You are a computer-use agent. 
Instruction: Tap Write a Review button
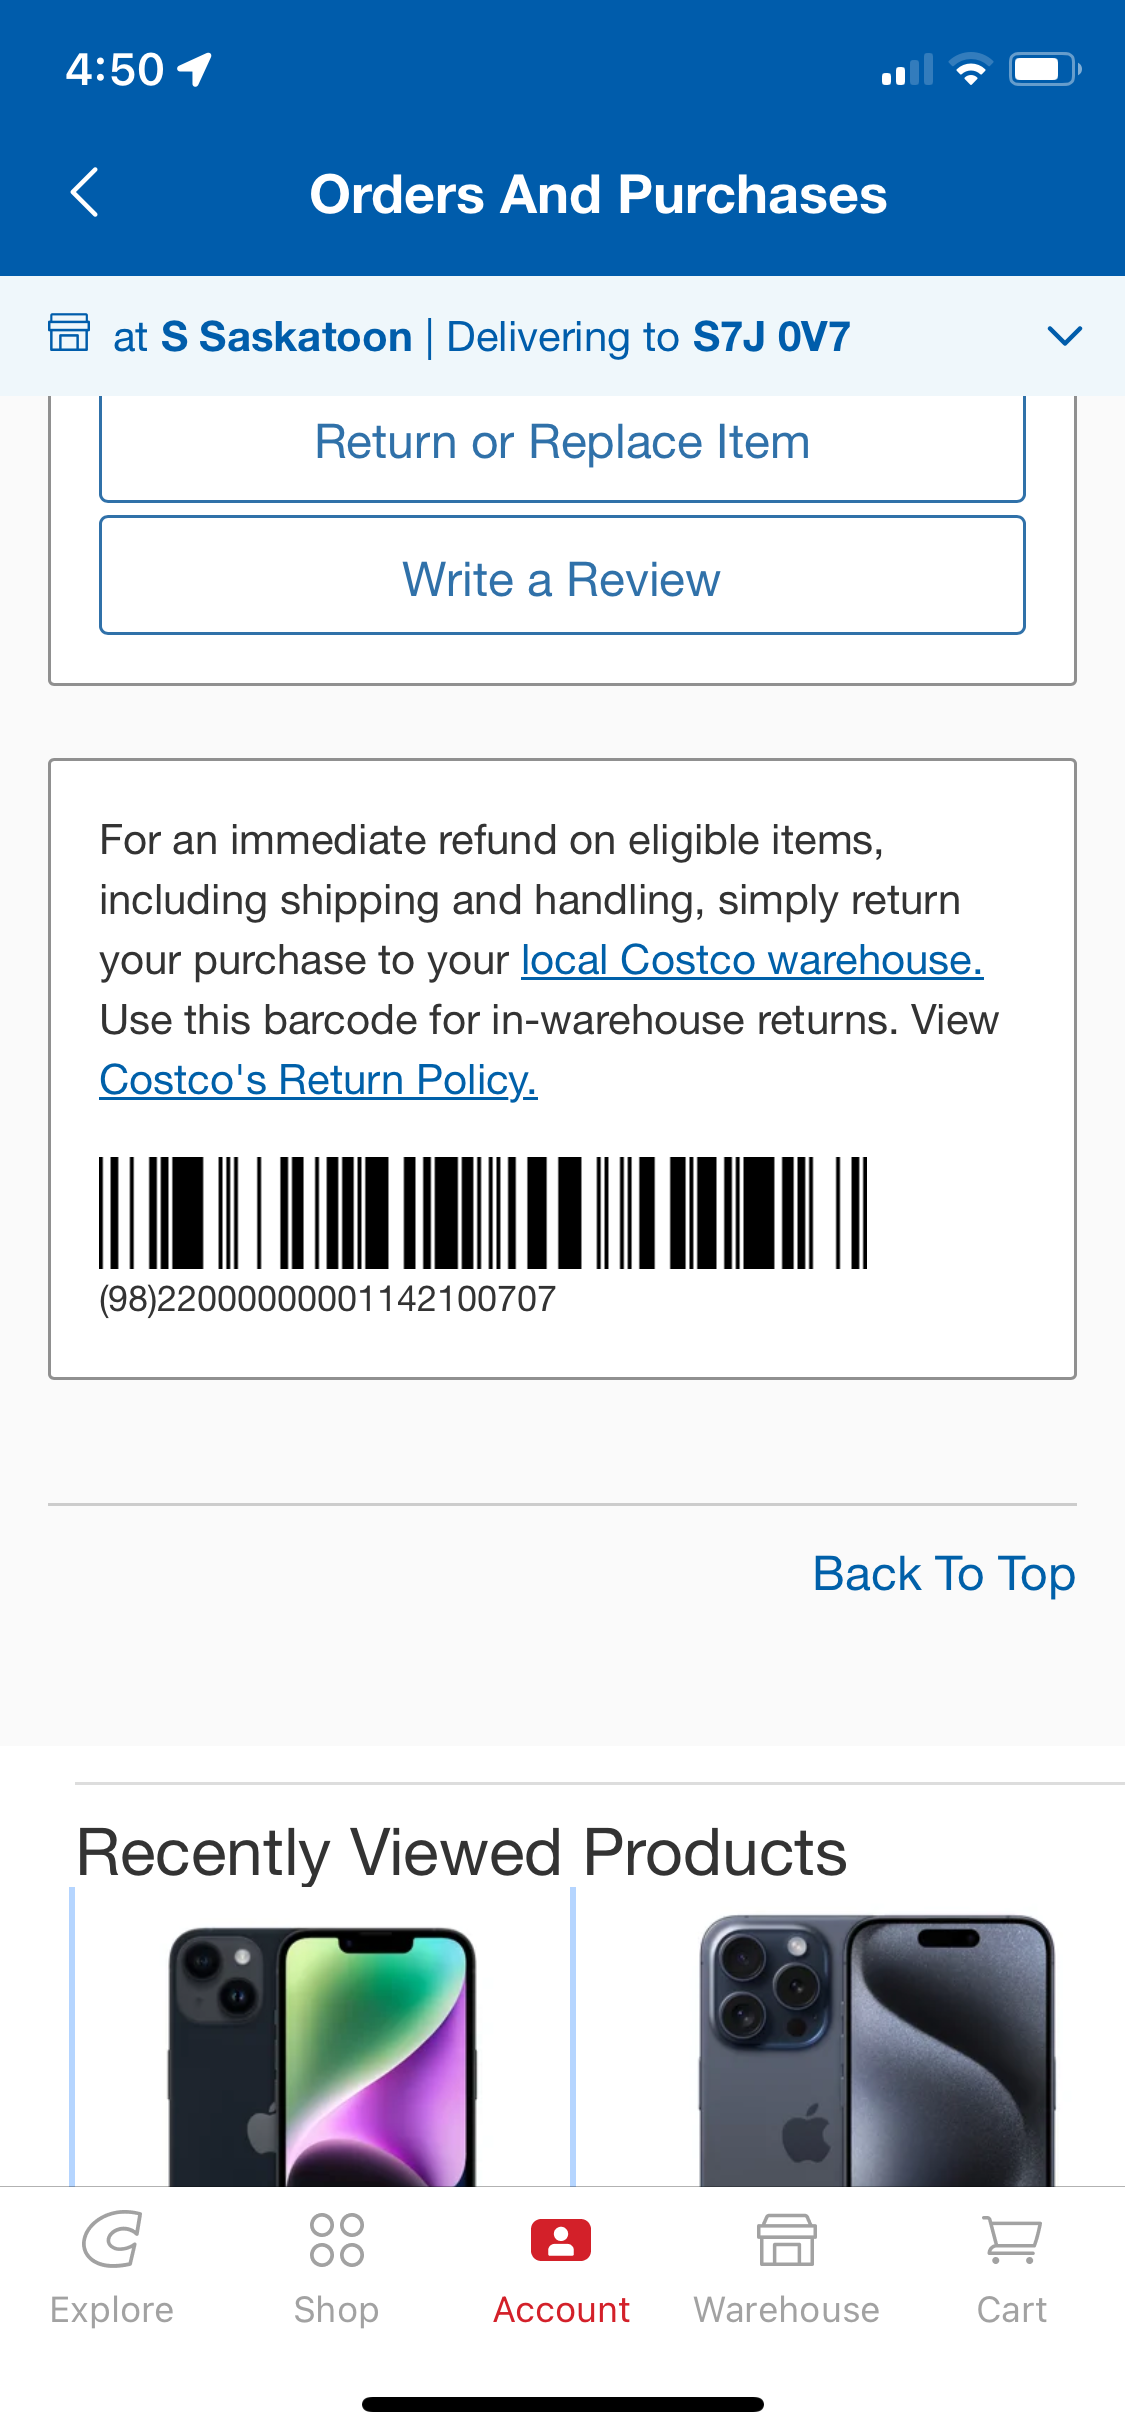tap(562, 576)
